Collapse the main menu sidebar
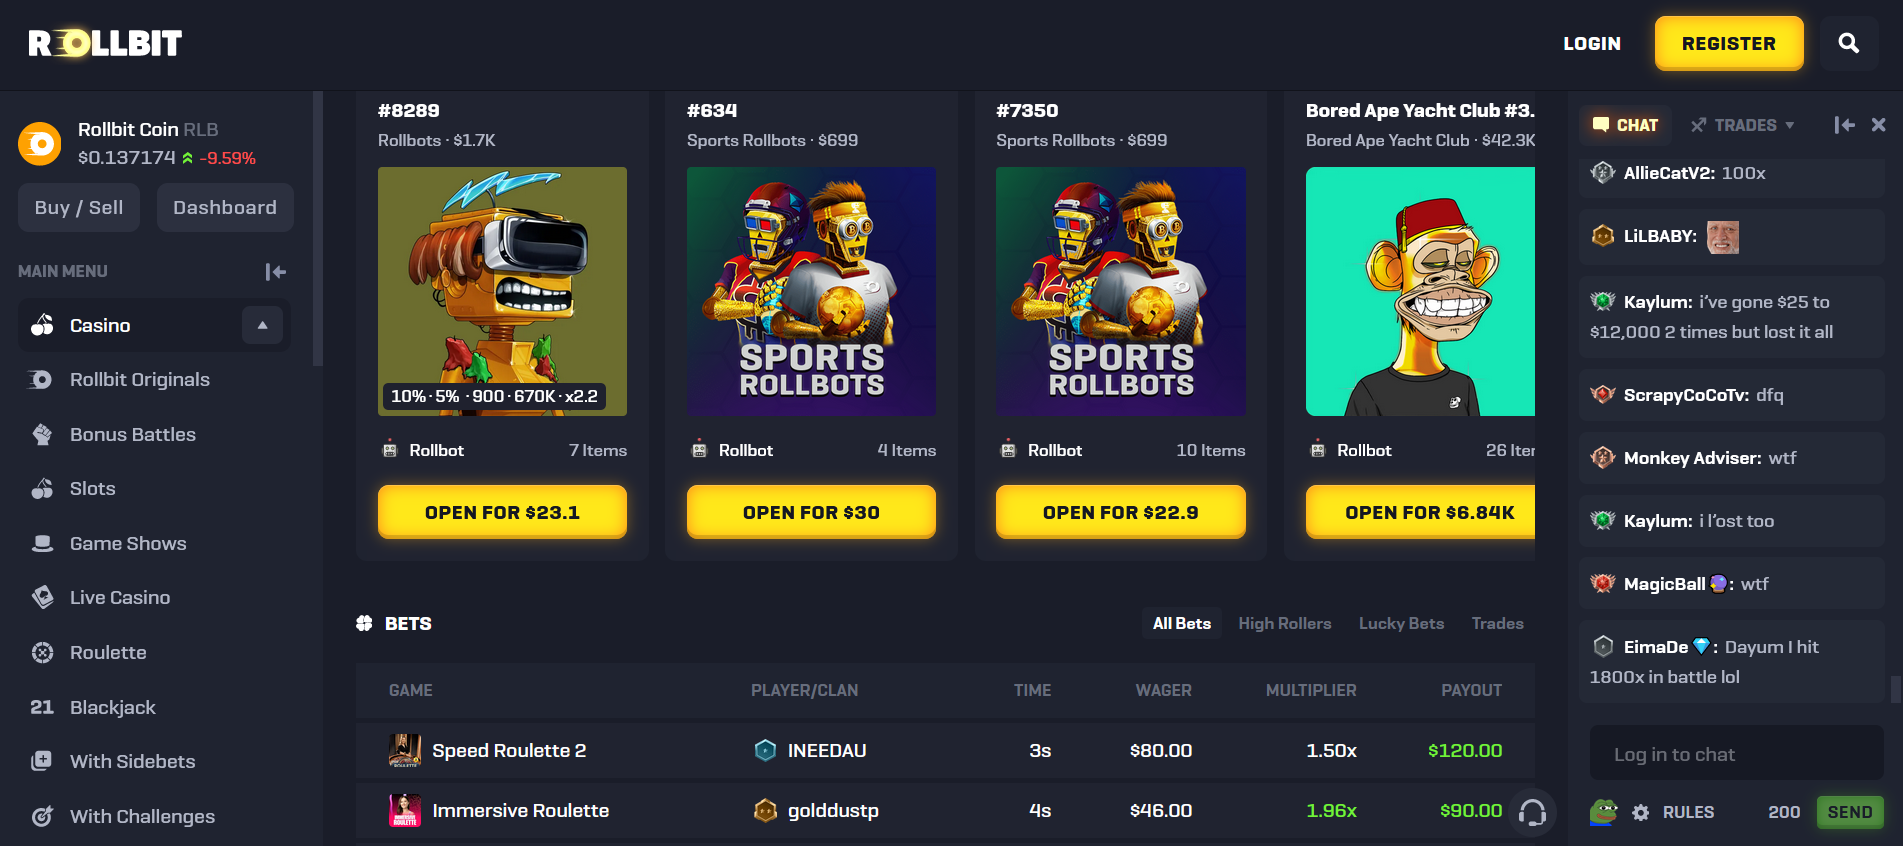 [276, 271]
